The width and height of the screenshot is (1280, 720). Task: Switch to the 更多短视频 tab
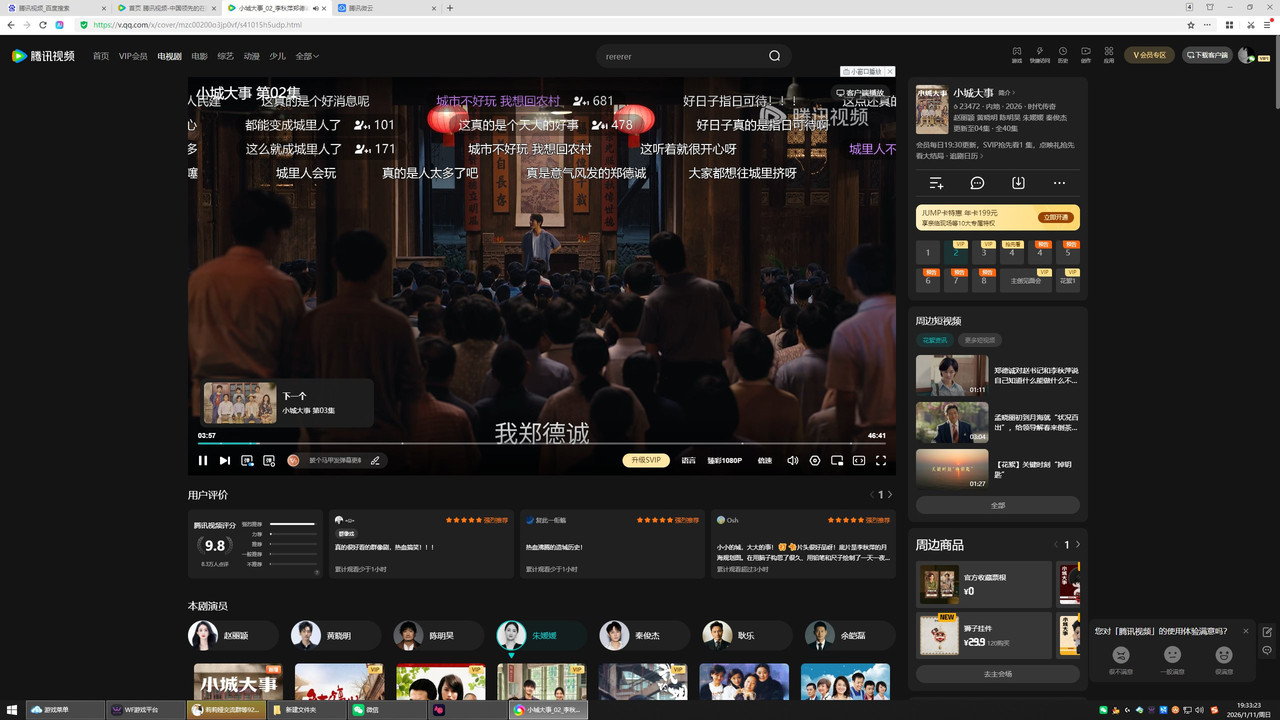click(980, 340)
